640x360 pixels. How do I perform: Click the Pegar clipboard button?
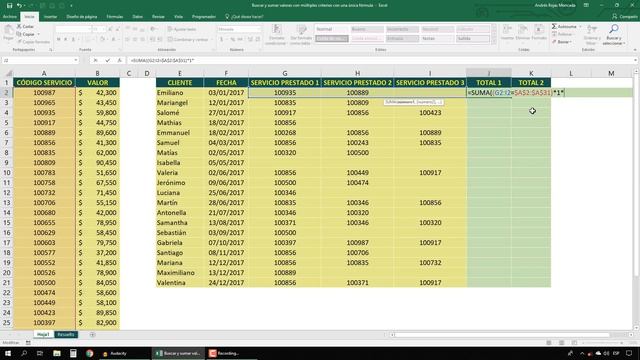click(8, 32)
